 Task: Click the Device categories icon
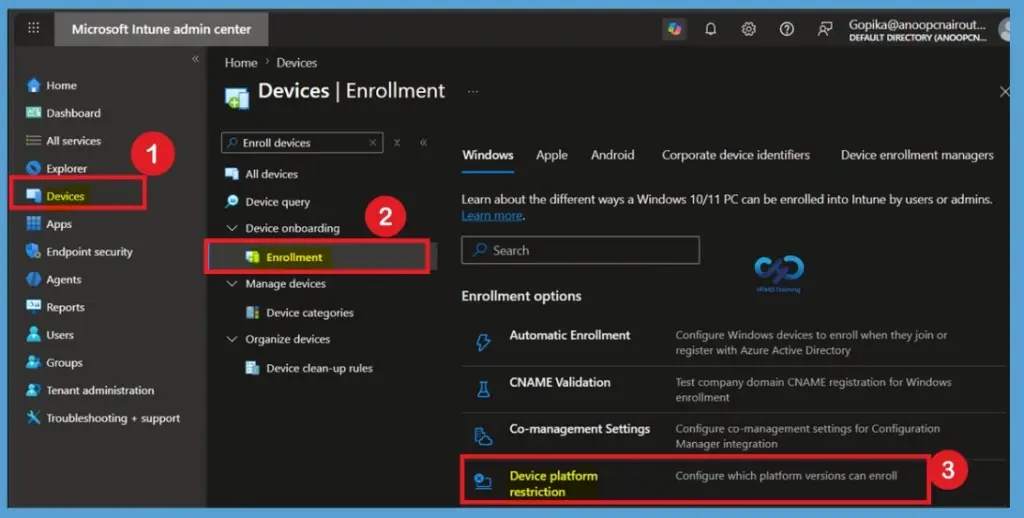coord(253,313)
